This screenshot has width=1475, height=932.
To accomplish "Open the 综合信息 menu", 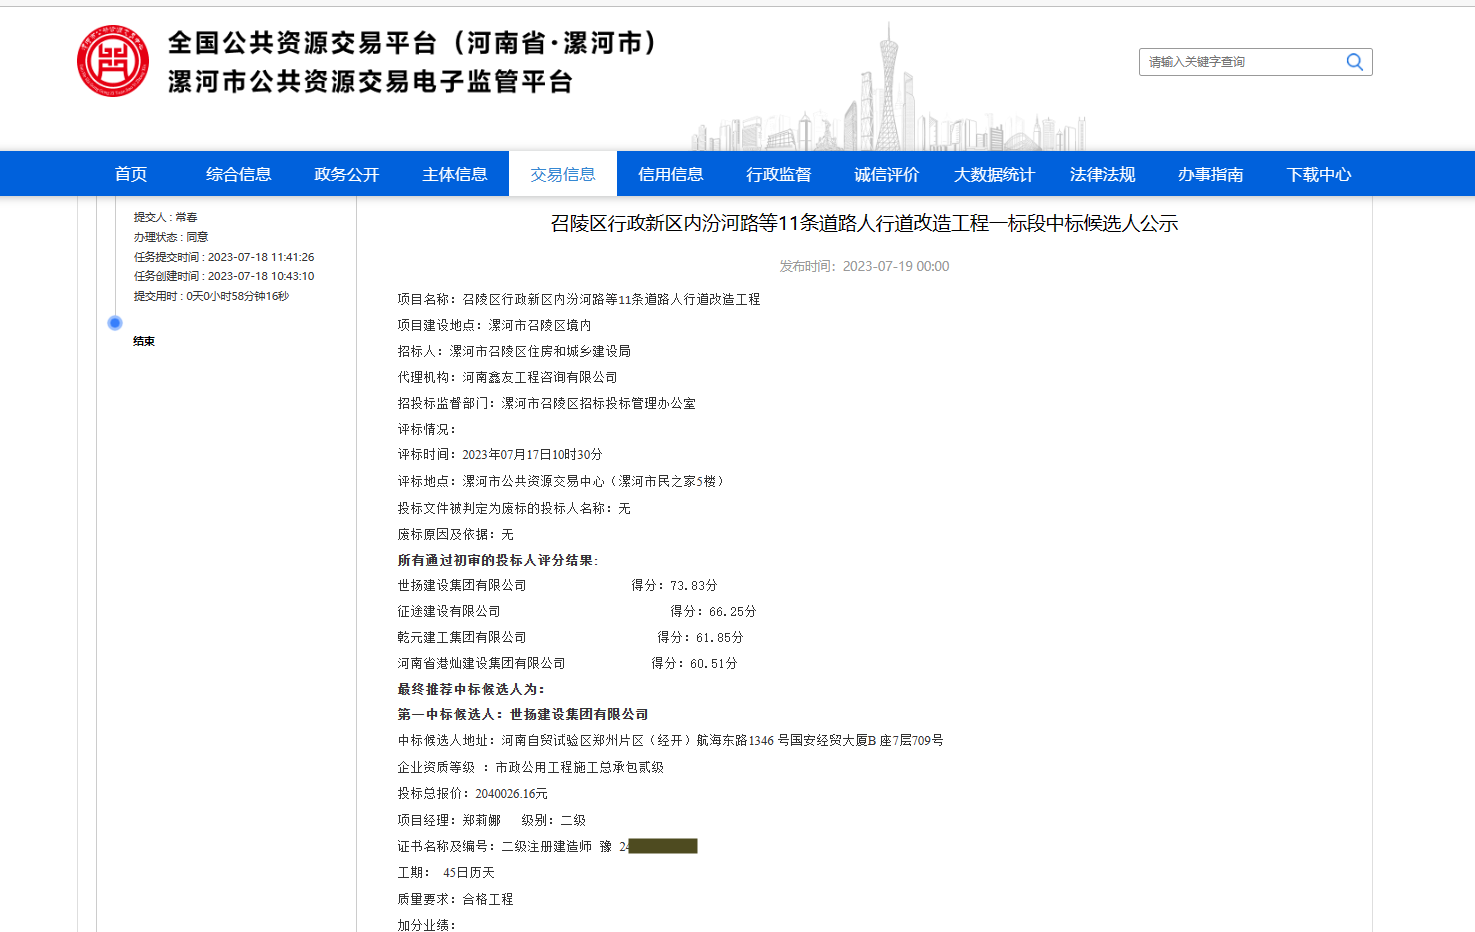I will [238, 173].
